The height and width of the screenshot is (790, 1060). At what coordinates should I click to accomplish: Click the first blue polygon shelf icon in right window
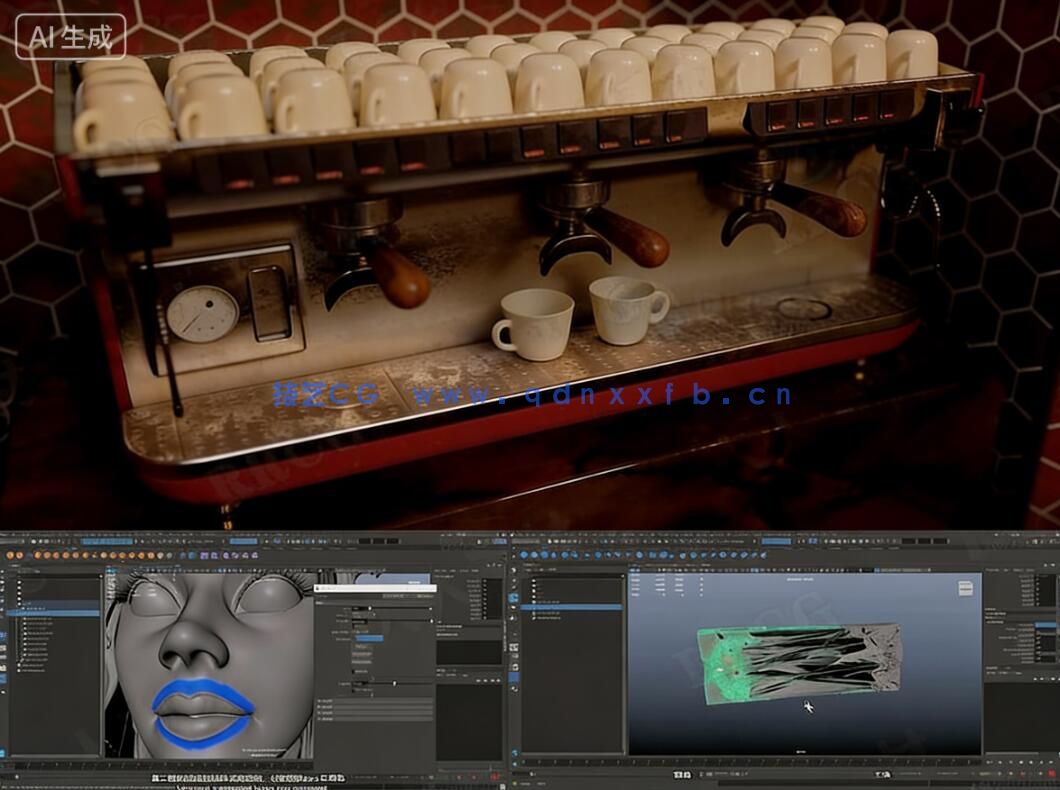tap(524, 554)
